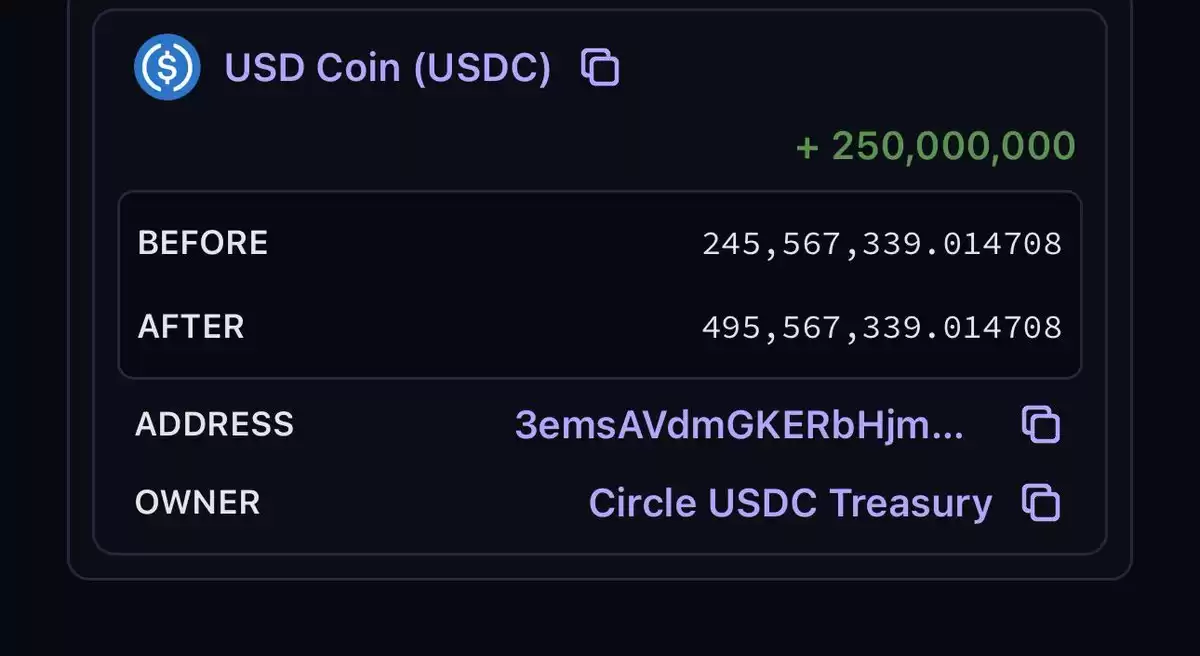Open the 3emsAVdmGKERbHjm... address link
1200x656 pixels.
point(740,426)
